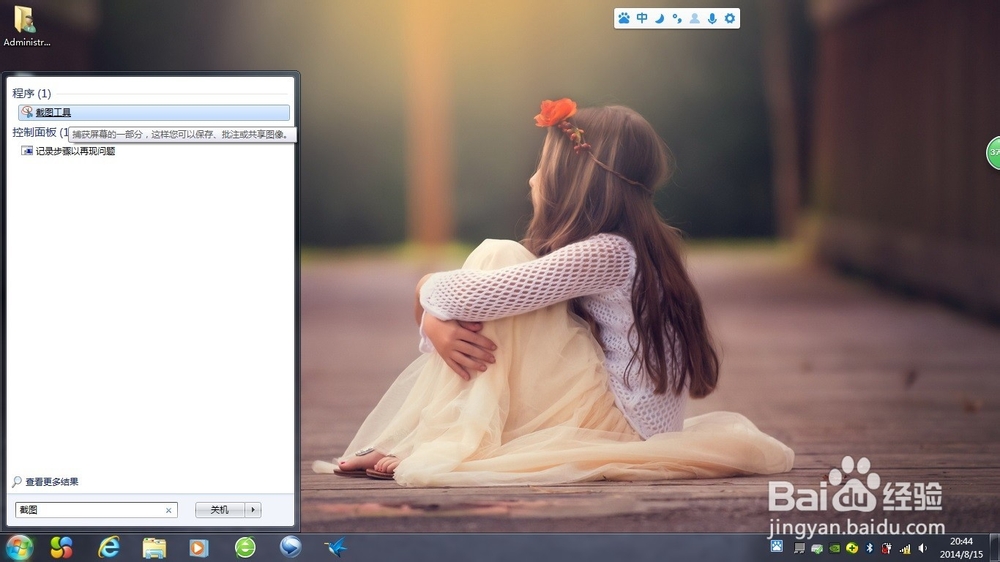This screenshot has width=1000, height=562.
Task: Click the Baidu paw tray icon
Action: (776, 547)
